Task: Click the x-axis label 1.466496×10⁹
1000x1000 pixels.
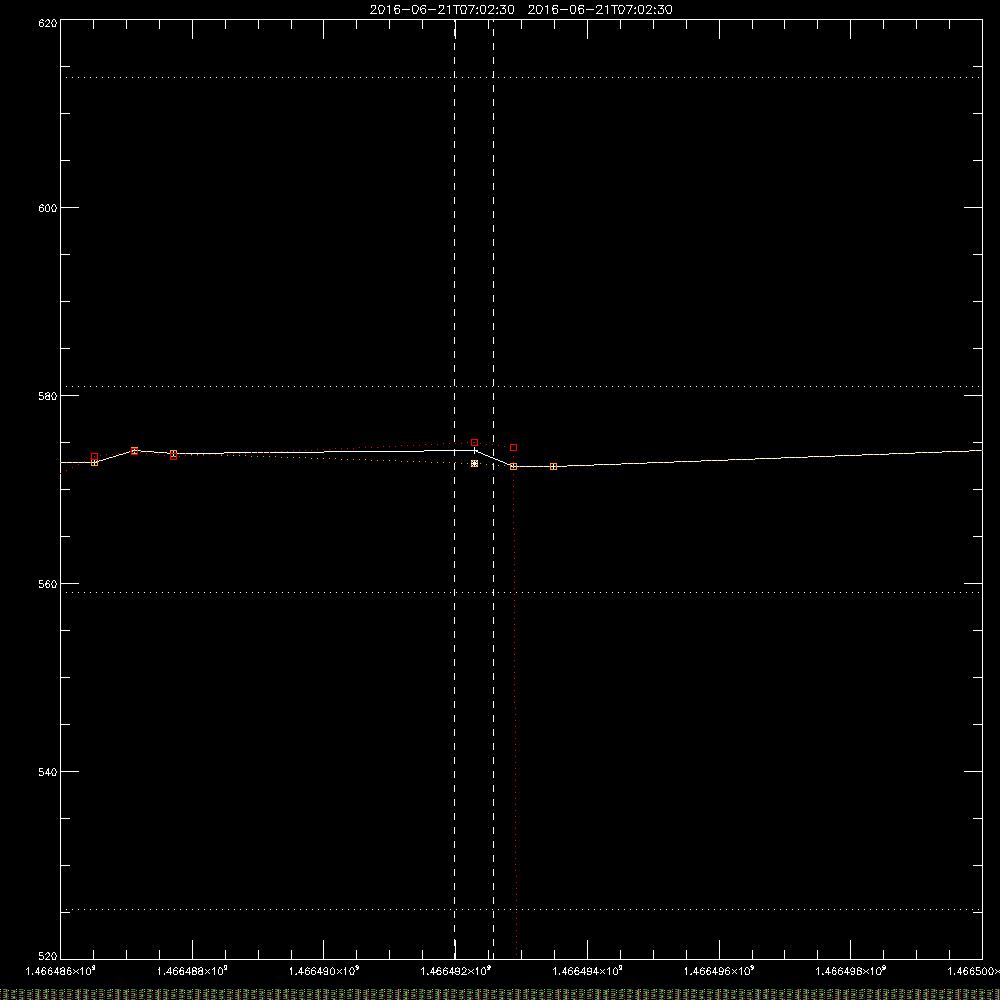Action: [x=719, y=971]
